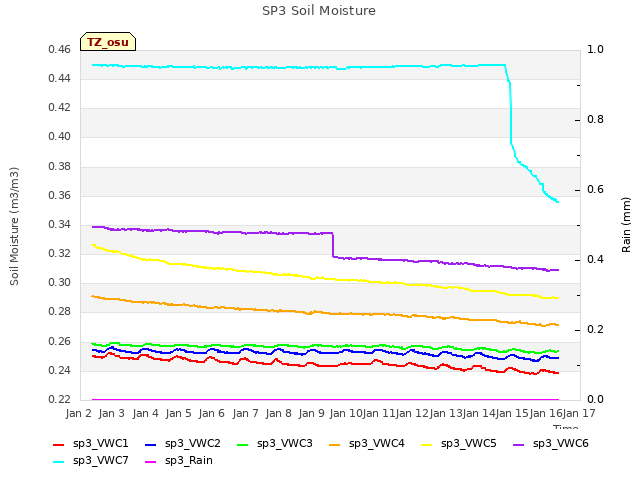Click green swatch beside sp3_VWC3
This screenshot has width=640, height=480.
pyautogui.click(x=243, y=445)
